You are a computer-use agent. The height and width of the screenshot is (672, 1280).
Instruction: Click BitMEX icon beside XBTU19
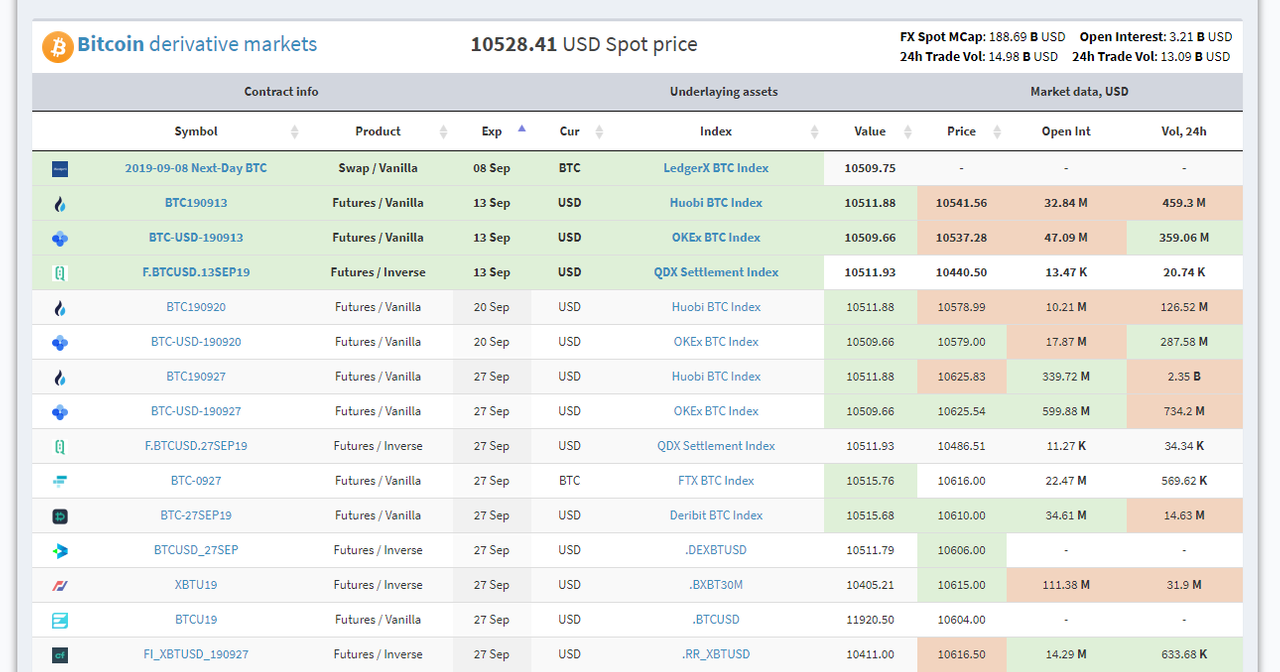60,585
